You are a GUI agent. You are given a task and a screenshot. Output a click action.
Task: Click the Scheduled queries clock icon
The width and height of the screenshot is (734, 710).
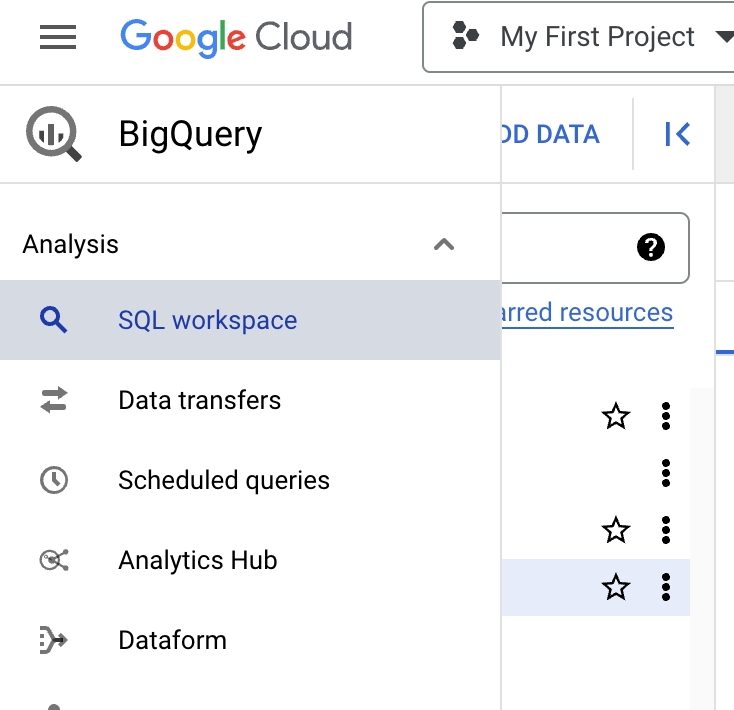(53, 480)
